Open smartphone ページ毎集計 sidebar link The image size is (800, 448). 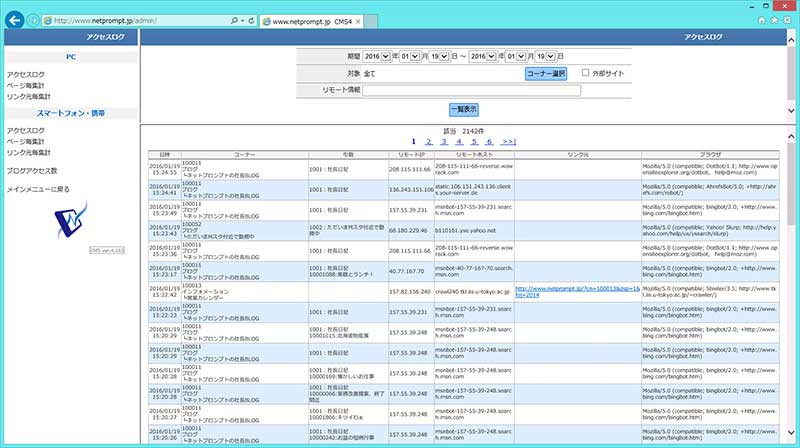[x=26, y=141]
